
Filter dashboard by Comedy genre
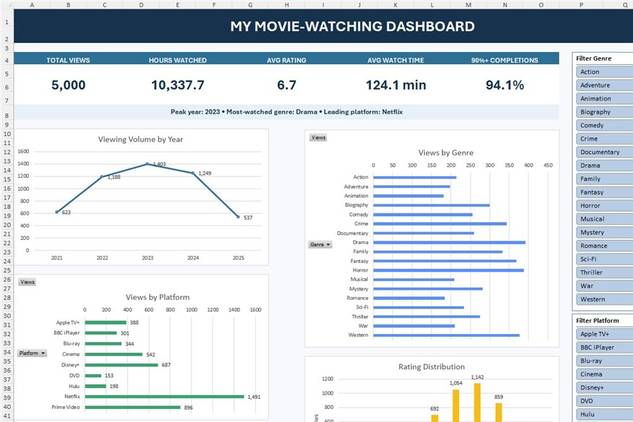click(x=604, y=125)
